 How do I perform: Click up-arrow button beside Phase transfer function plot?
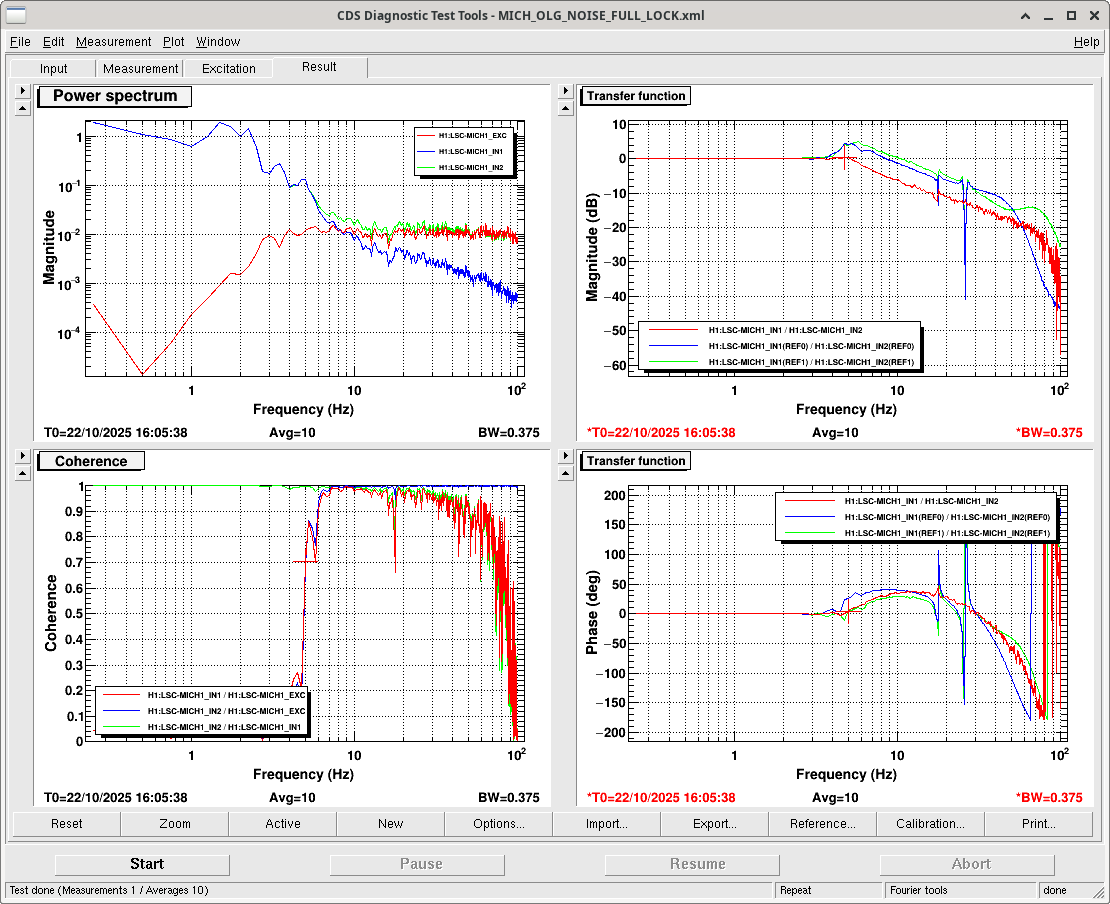click(566, 473)
